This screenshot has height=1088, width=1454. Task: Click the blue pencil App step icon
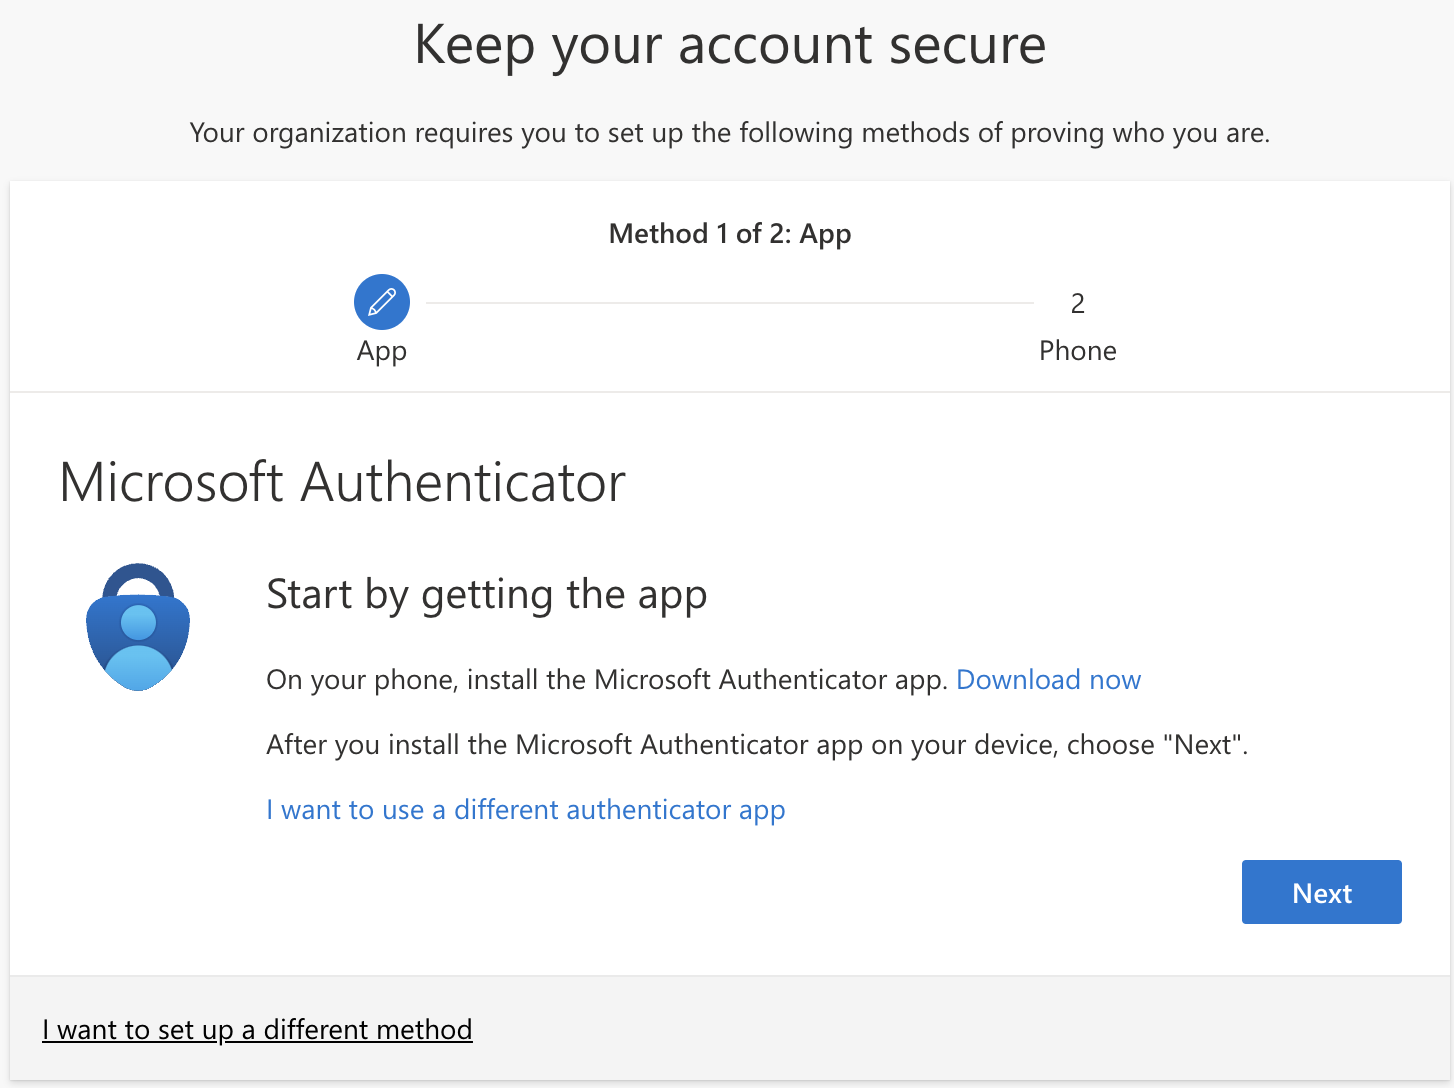click(x=382, y=302)
